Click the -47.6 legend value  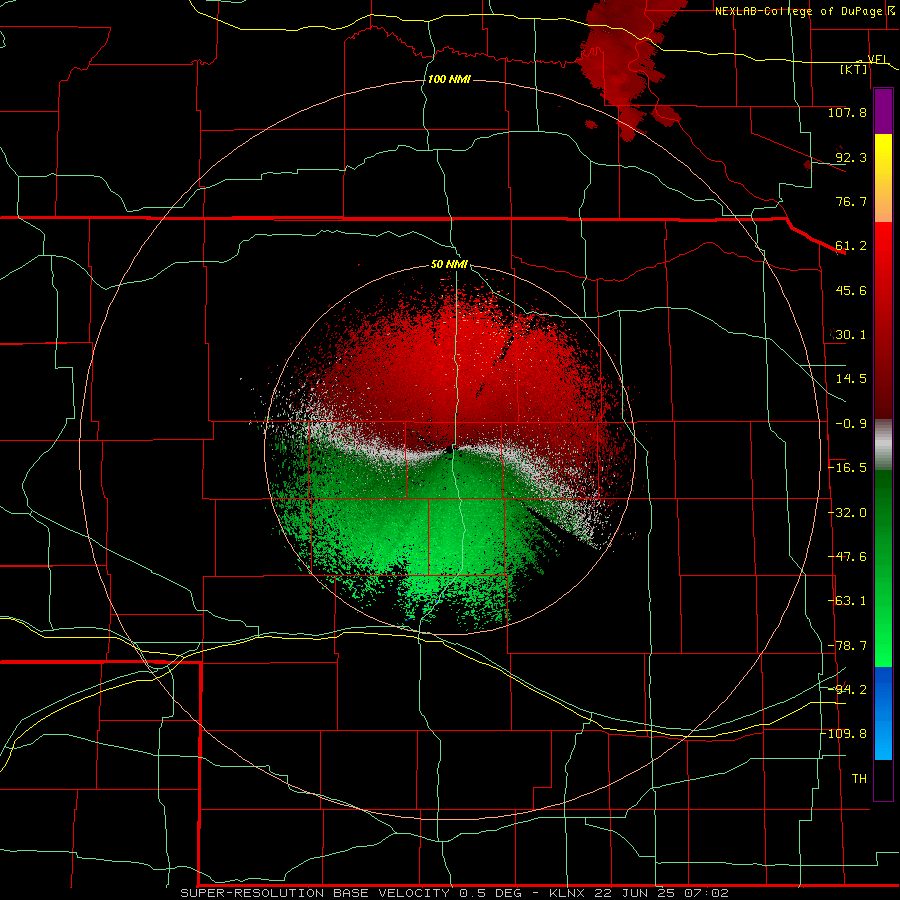(x=847, y=557)
